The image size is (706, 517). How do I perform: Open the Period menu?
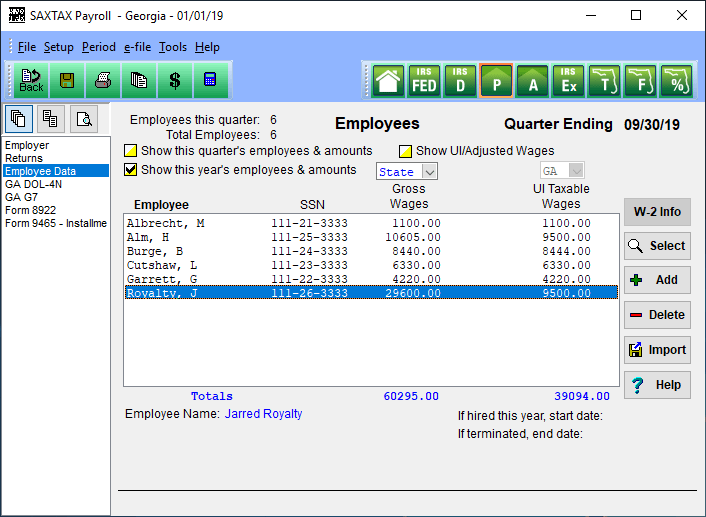tap(99, 47)
